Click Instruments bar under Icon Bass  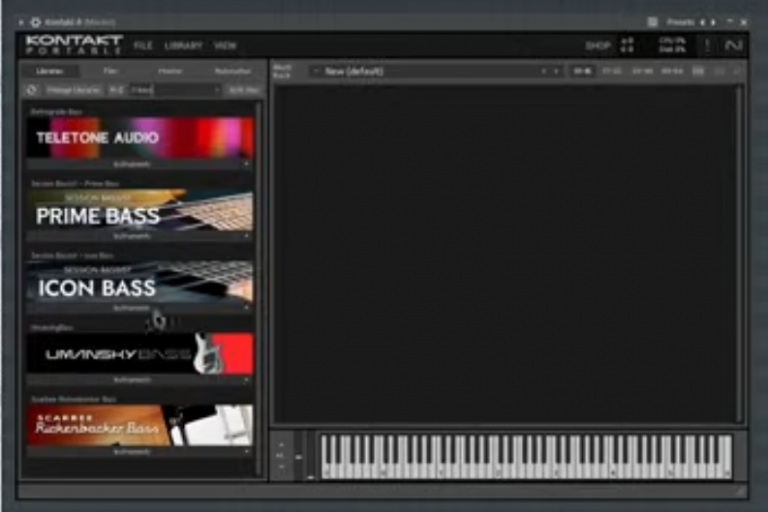pos(133,308)
